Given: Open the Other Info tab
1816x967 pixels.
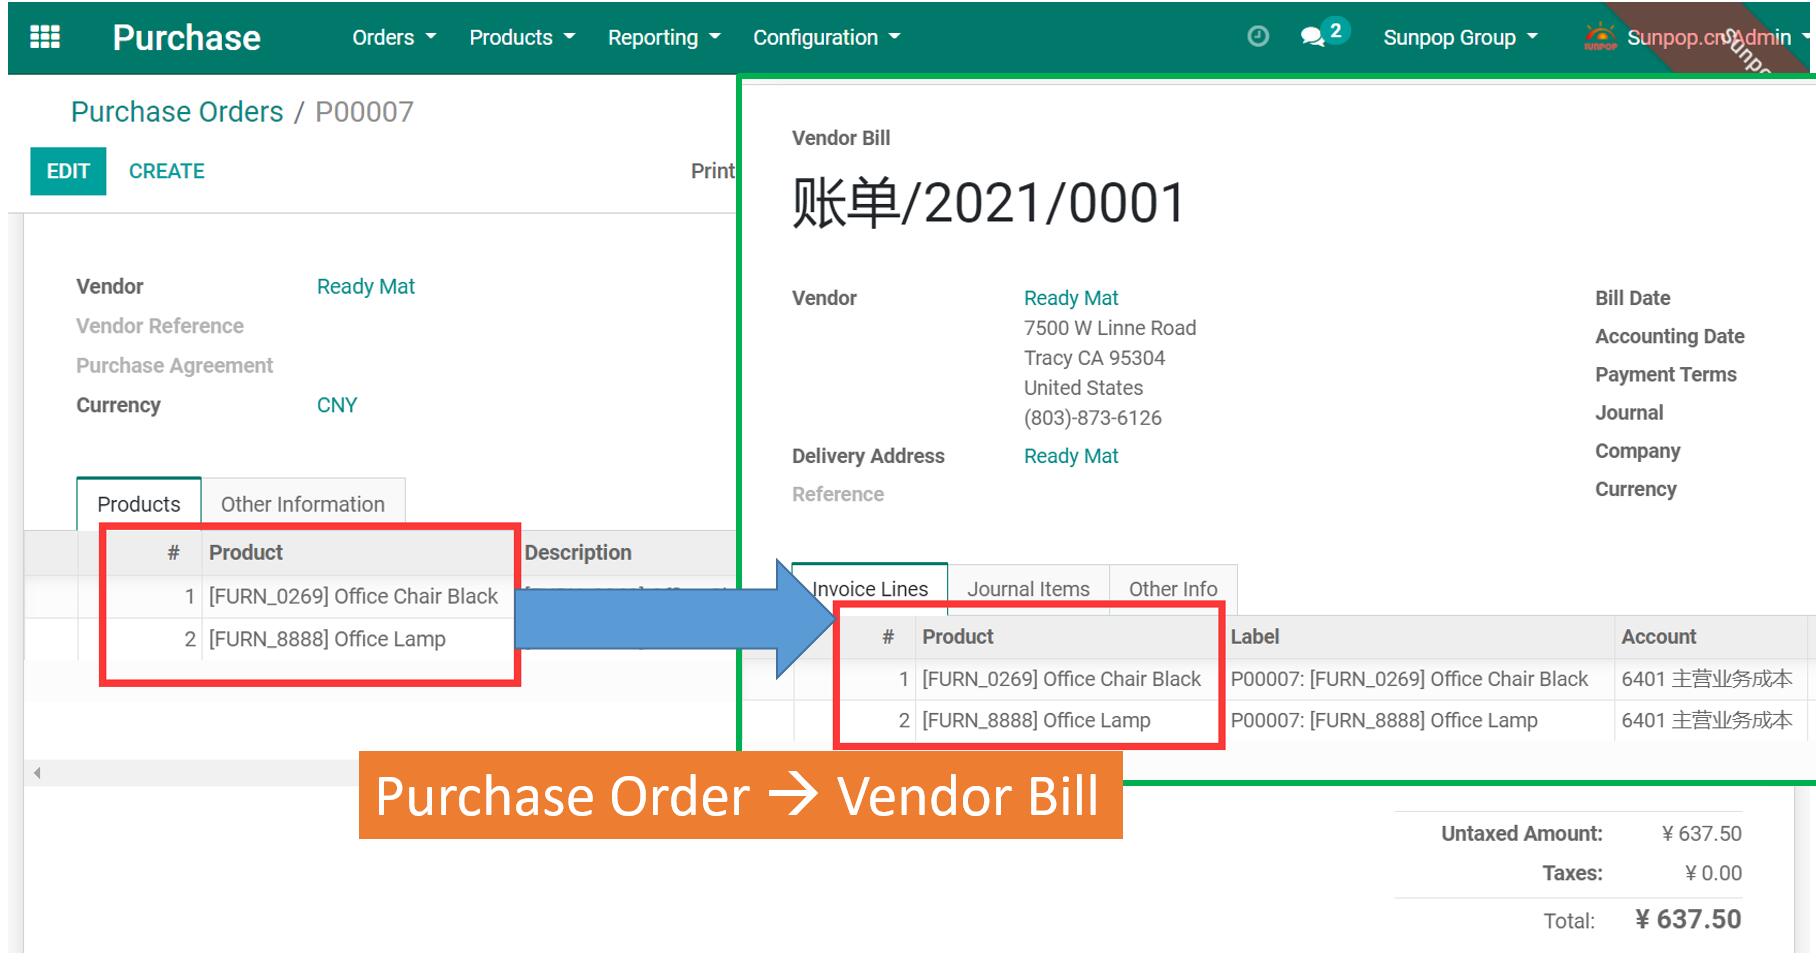Looking at the screenshot, I should click(x=1172, y=589).
